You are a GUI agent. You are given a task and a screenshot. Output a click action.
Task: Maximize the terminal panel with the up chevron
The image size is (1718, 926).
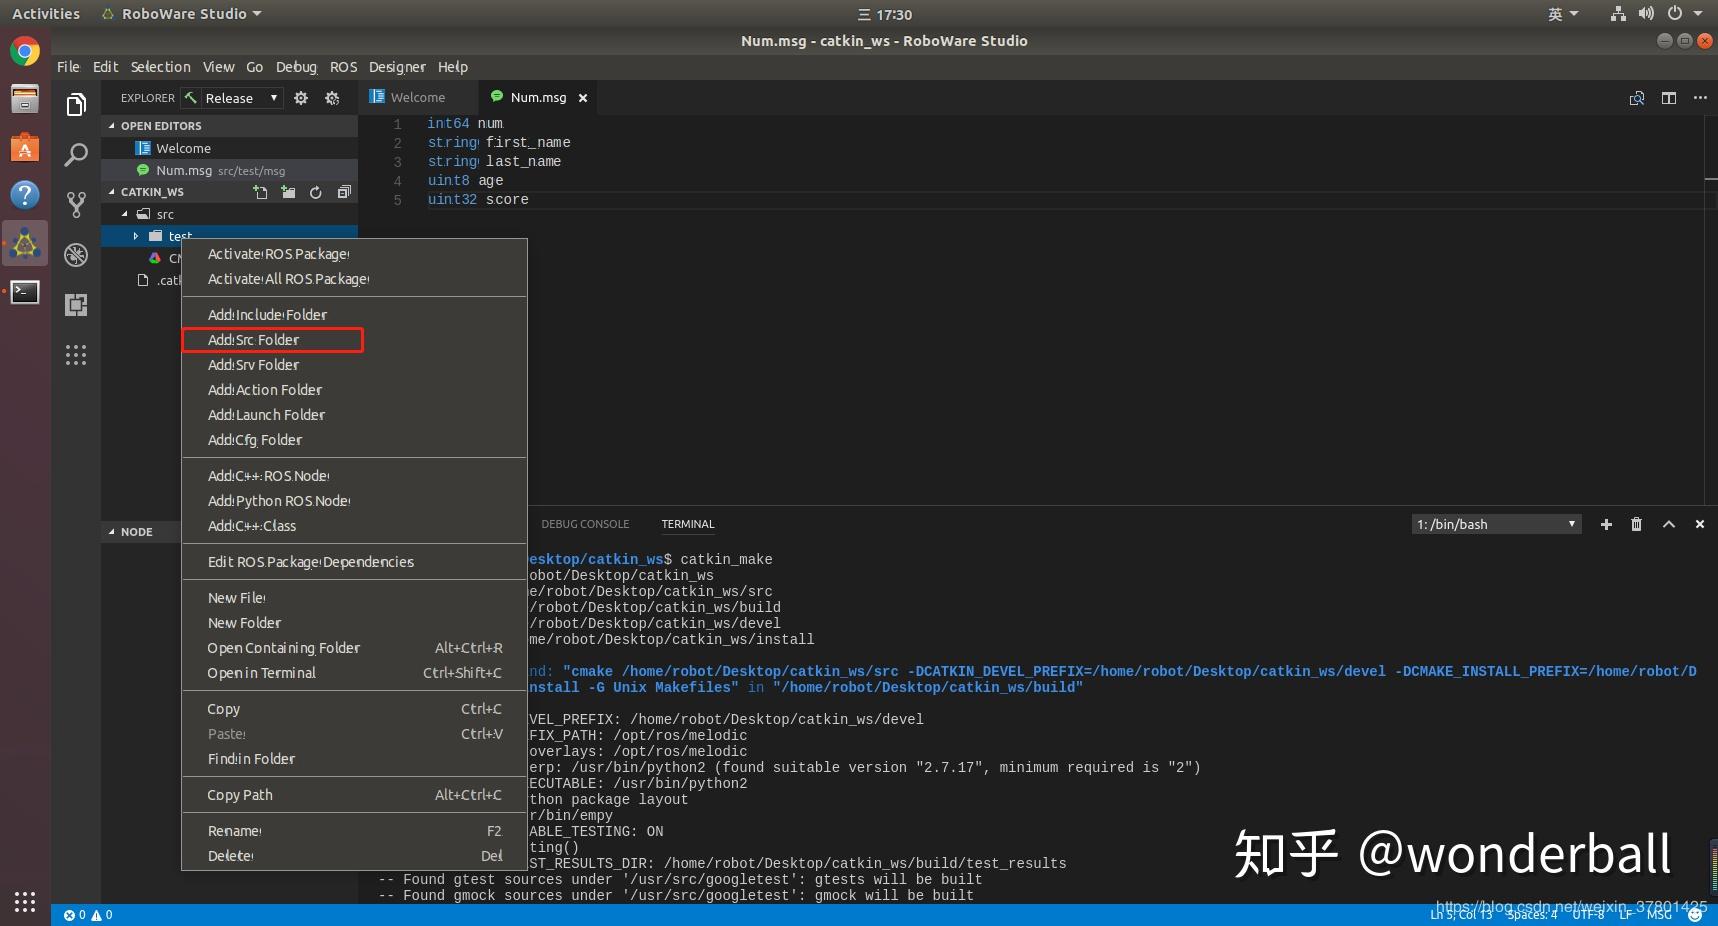[1669, 524]
